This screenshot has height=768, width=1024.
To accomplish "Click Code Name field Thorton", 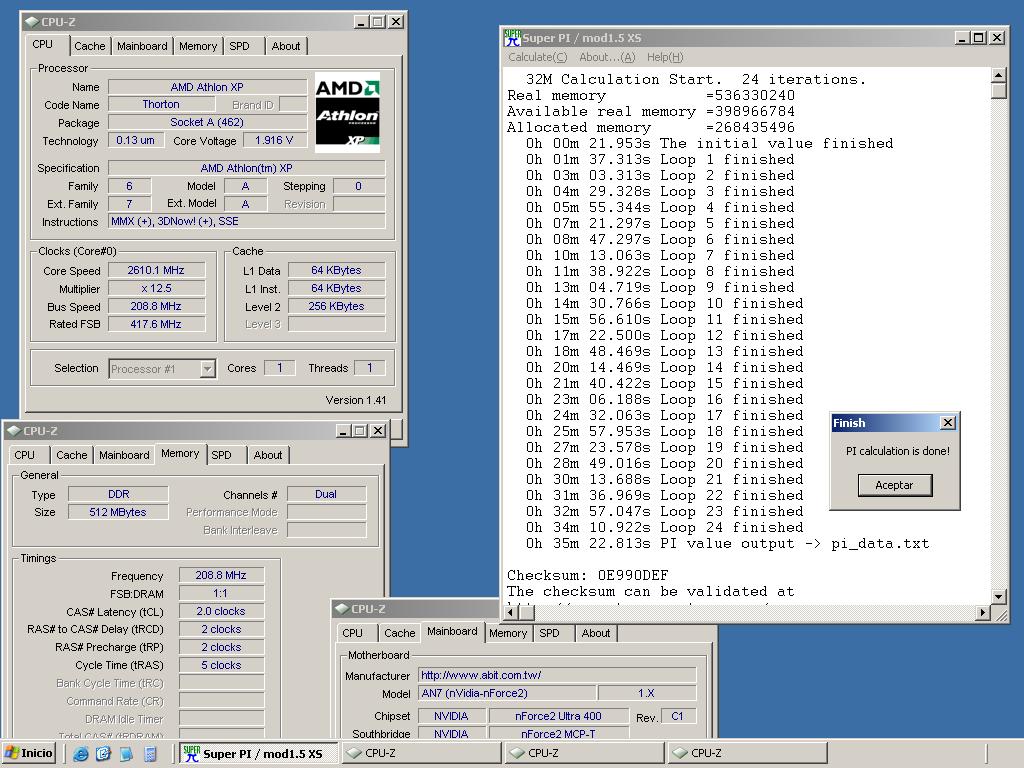I will (161, 104).
